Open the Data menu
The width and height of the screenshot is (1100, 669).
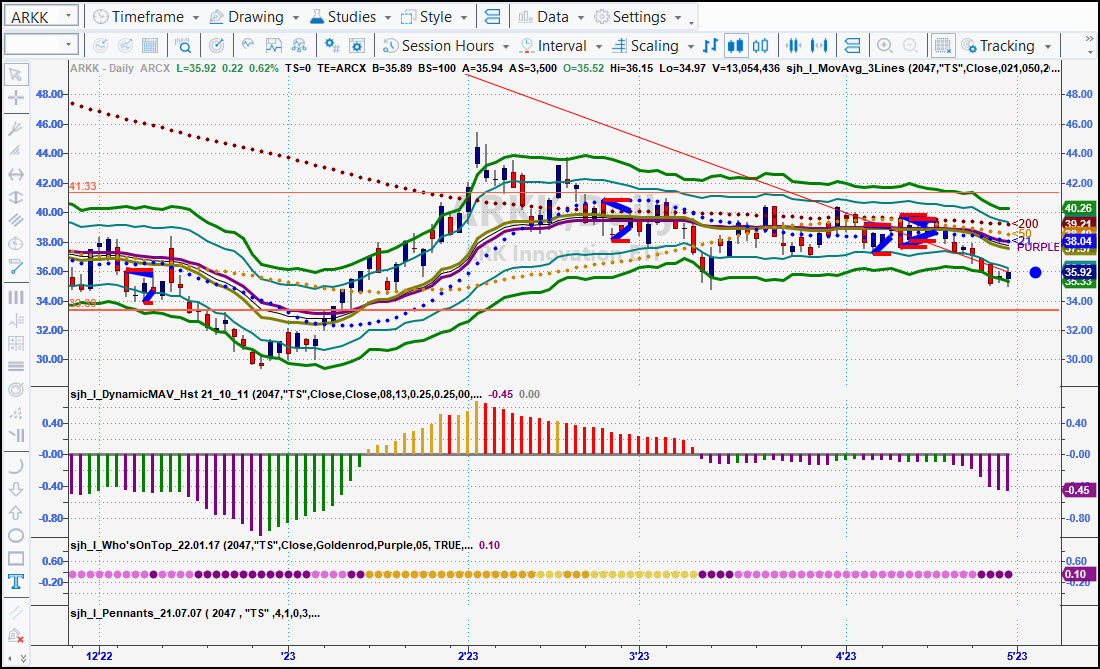coord(544,17)
